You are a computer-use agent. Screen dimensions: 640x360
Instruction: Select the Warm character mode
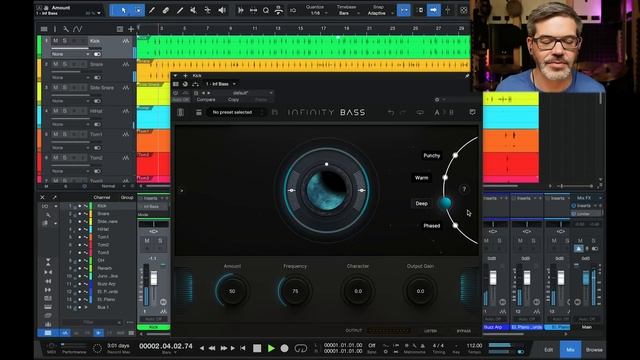pyautogui.click(x=422, y=178)
